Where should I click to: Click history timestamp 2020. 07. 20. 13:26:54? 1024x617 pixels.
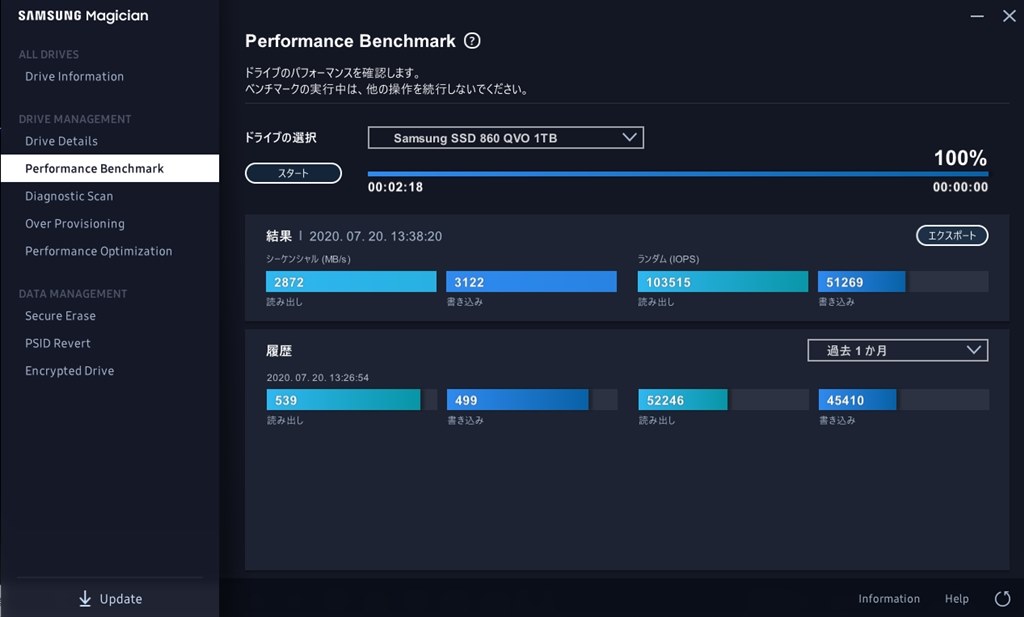(317, 377)
